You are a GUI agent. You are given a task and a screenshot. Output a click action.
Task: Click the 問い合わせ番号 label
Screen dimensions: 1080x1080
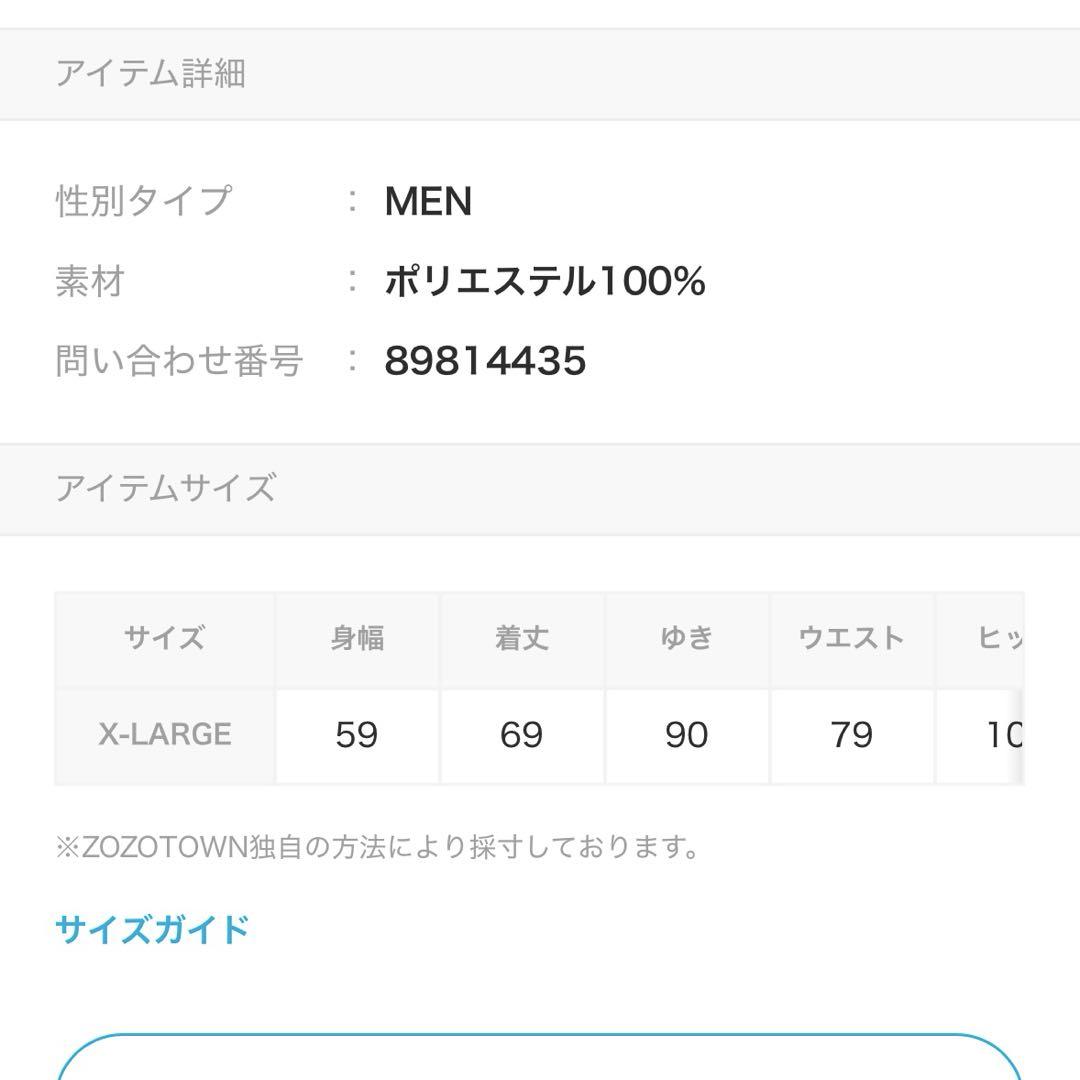[179, 360]
